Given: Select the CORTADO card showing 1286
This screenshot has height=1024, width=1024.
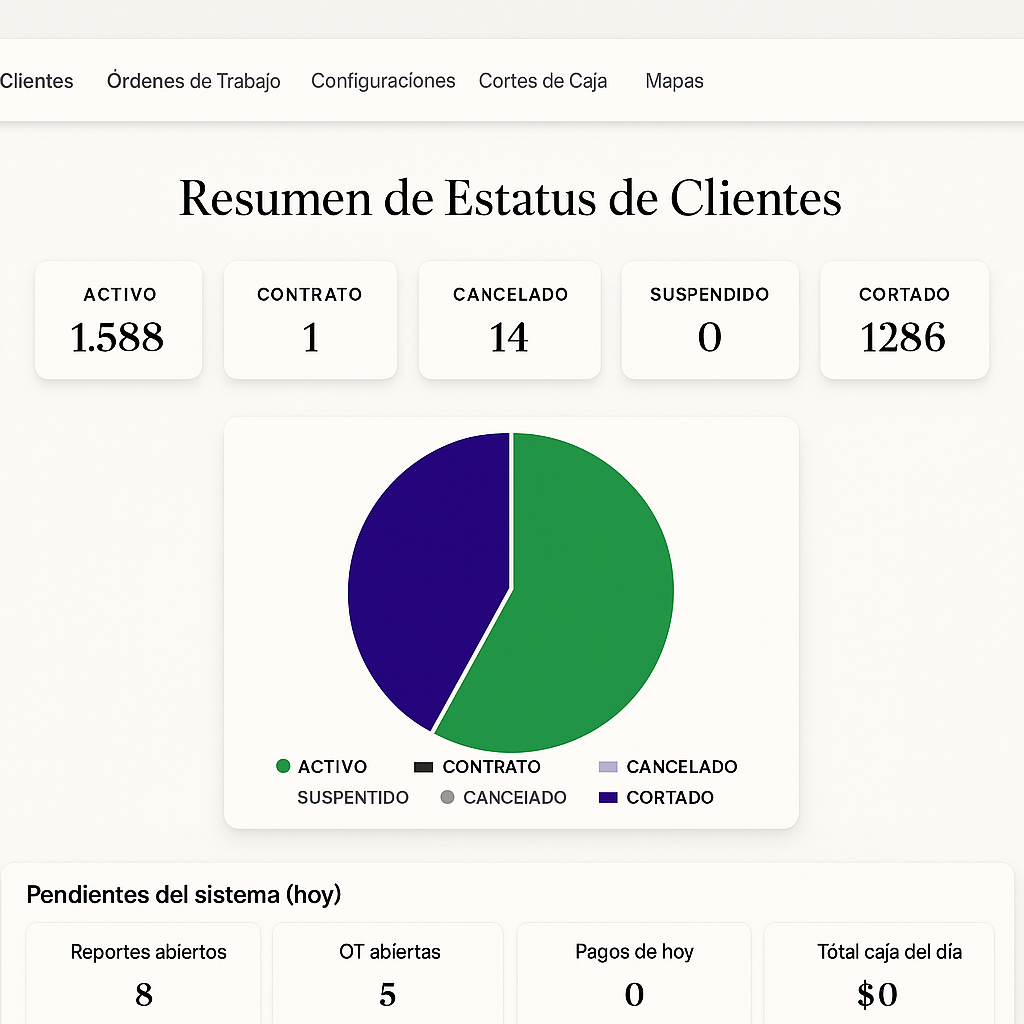Looking at the screenshot, I should pyautogui.click(x=904, y=320).
